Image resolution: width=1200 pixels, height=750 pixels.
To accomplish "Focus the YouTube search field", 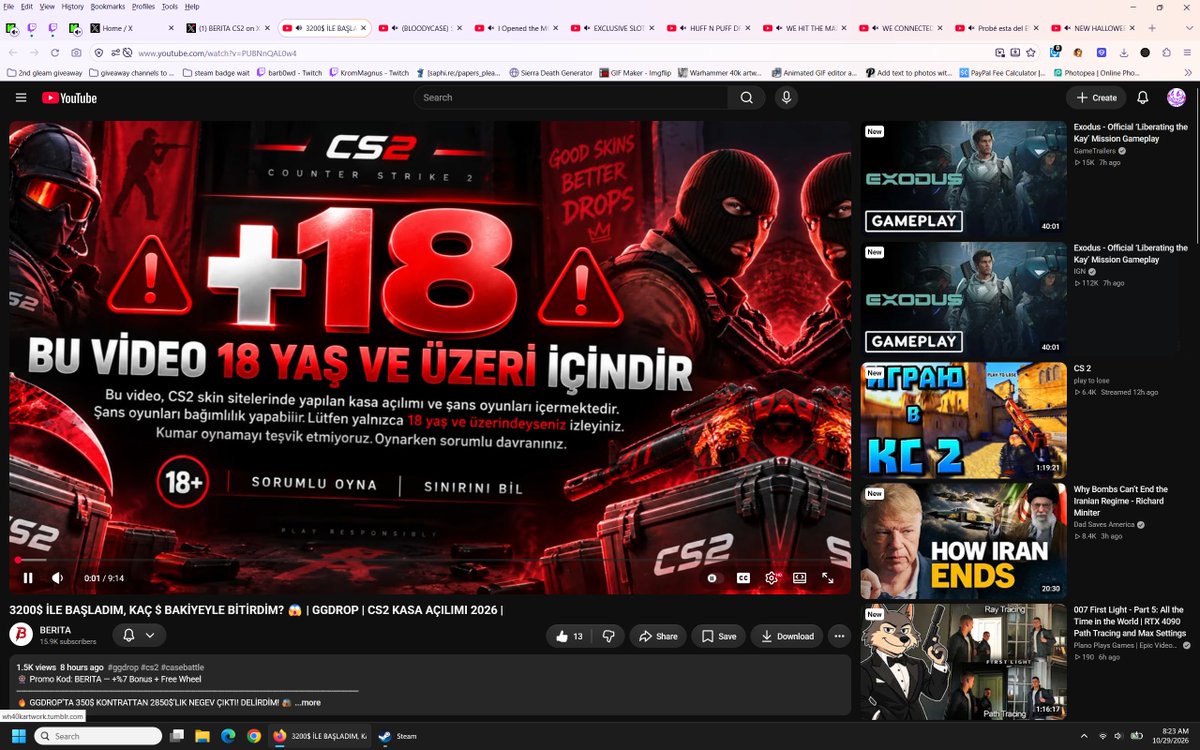I will (x=571, y=97).
